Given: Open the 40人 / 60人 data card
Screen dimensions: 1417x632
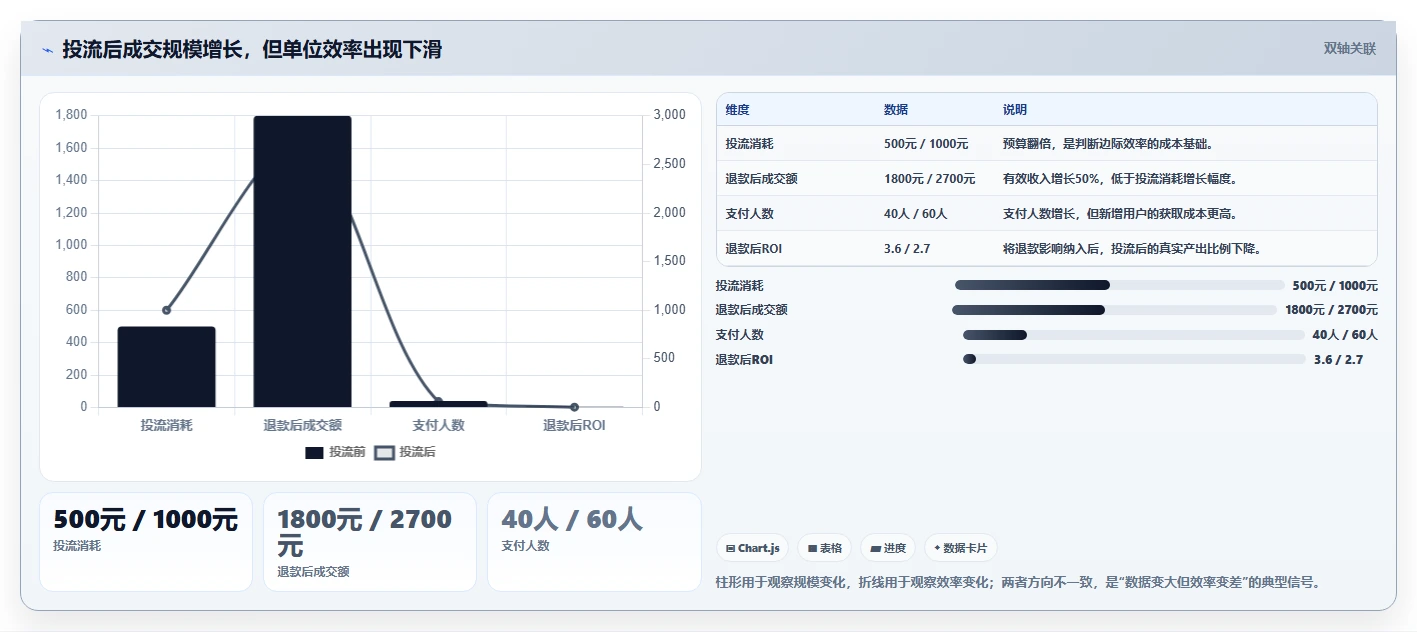Looking at the screenshot, I should (594, 542).
